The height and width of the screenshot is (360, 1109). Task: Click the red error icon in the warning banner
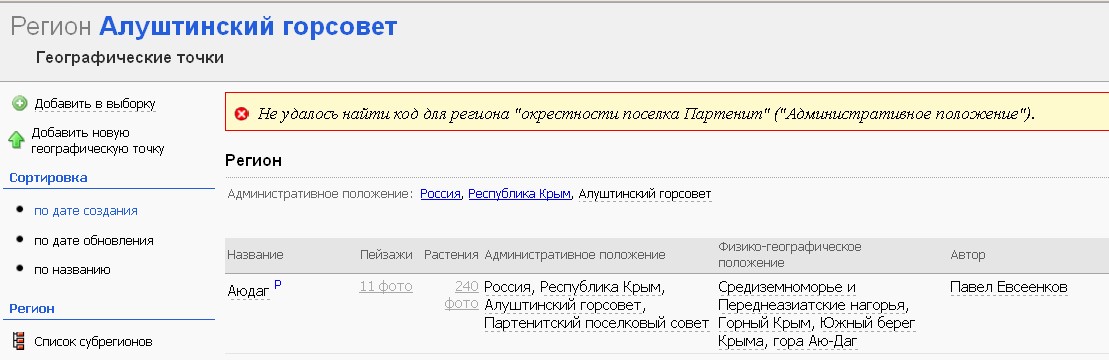click(242, 113)
